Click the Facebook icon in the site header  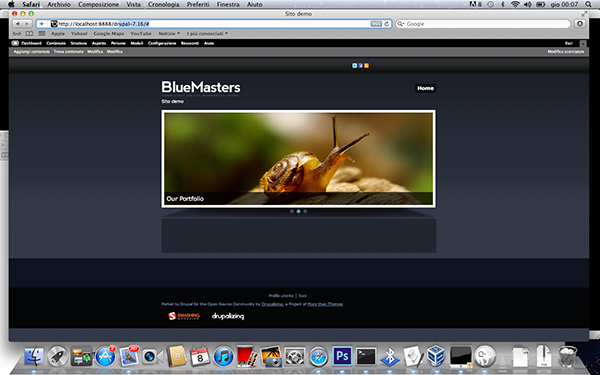click(x=360, y=66)
